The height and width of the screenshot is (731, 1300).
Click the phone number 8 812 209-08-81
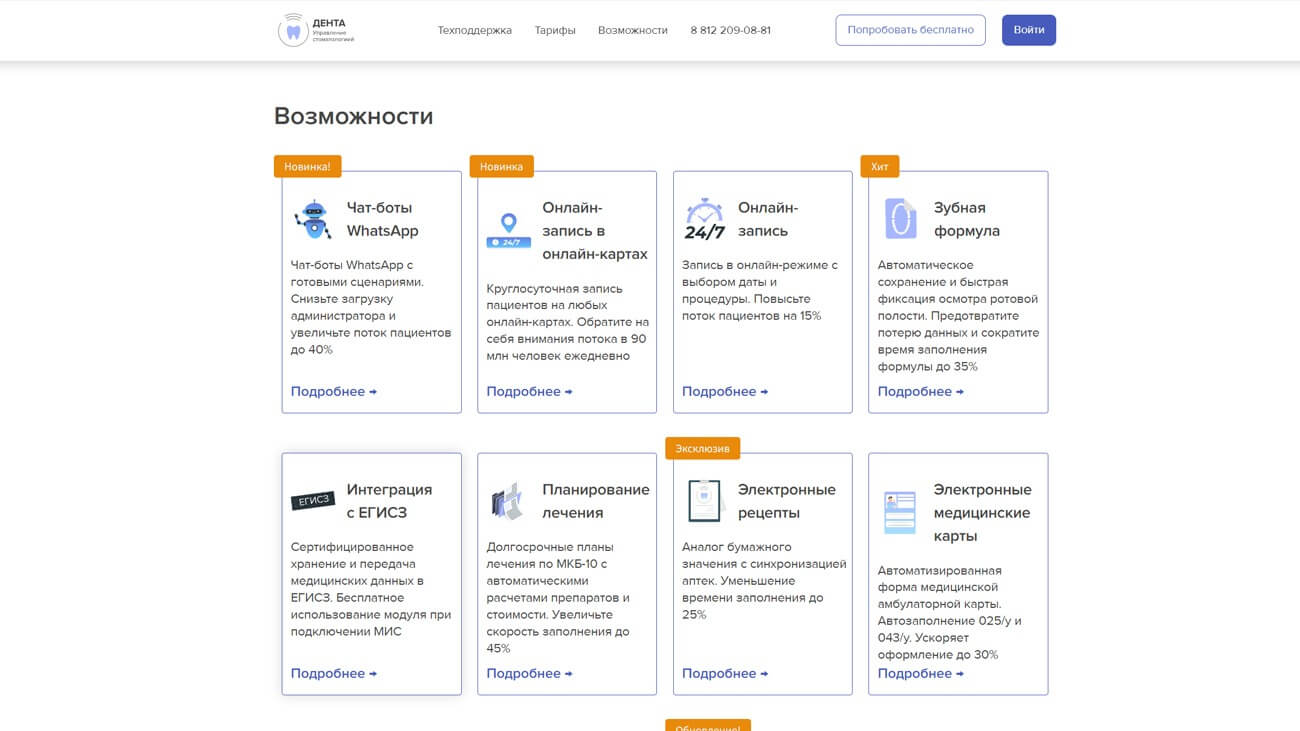tap(730, 30)
